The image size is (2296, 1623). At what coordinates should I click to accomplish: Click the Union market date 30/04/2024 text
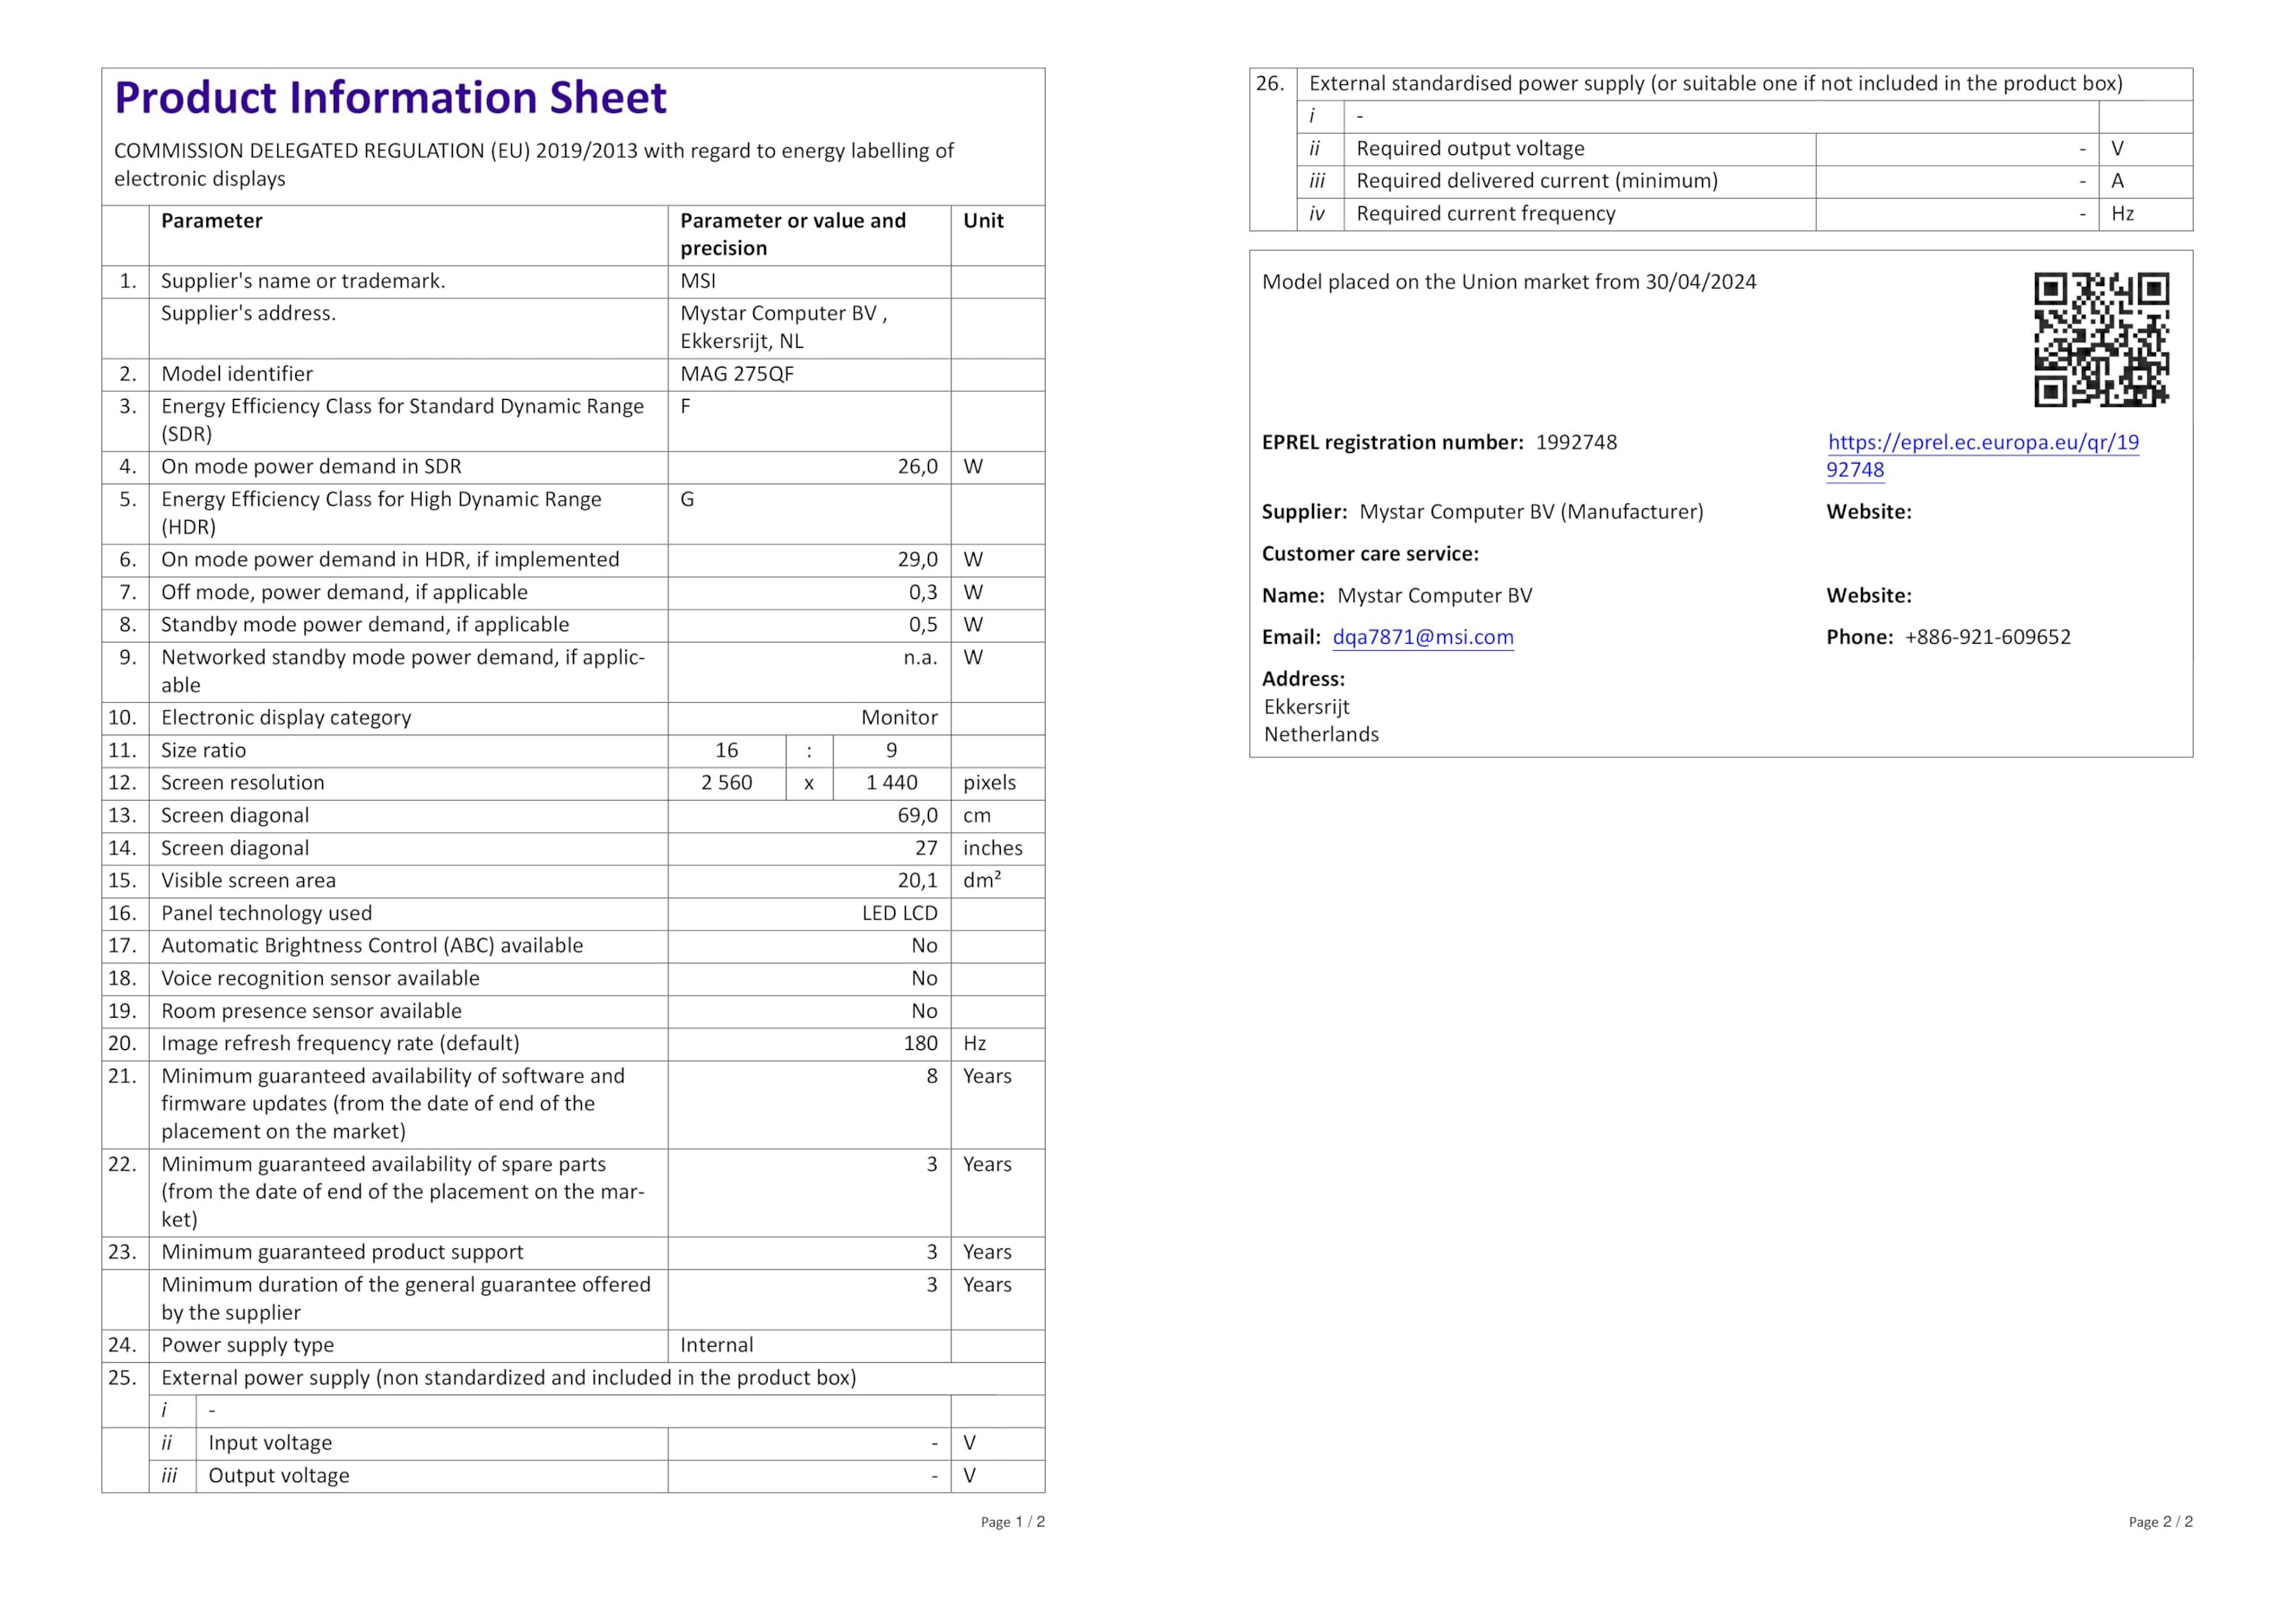[x=1700, y=282]
